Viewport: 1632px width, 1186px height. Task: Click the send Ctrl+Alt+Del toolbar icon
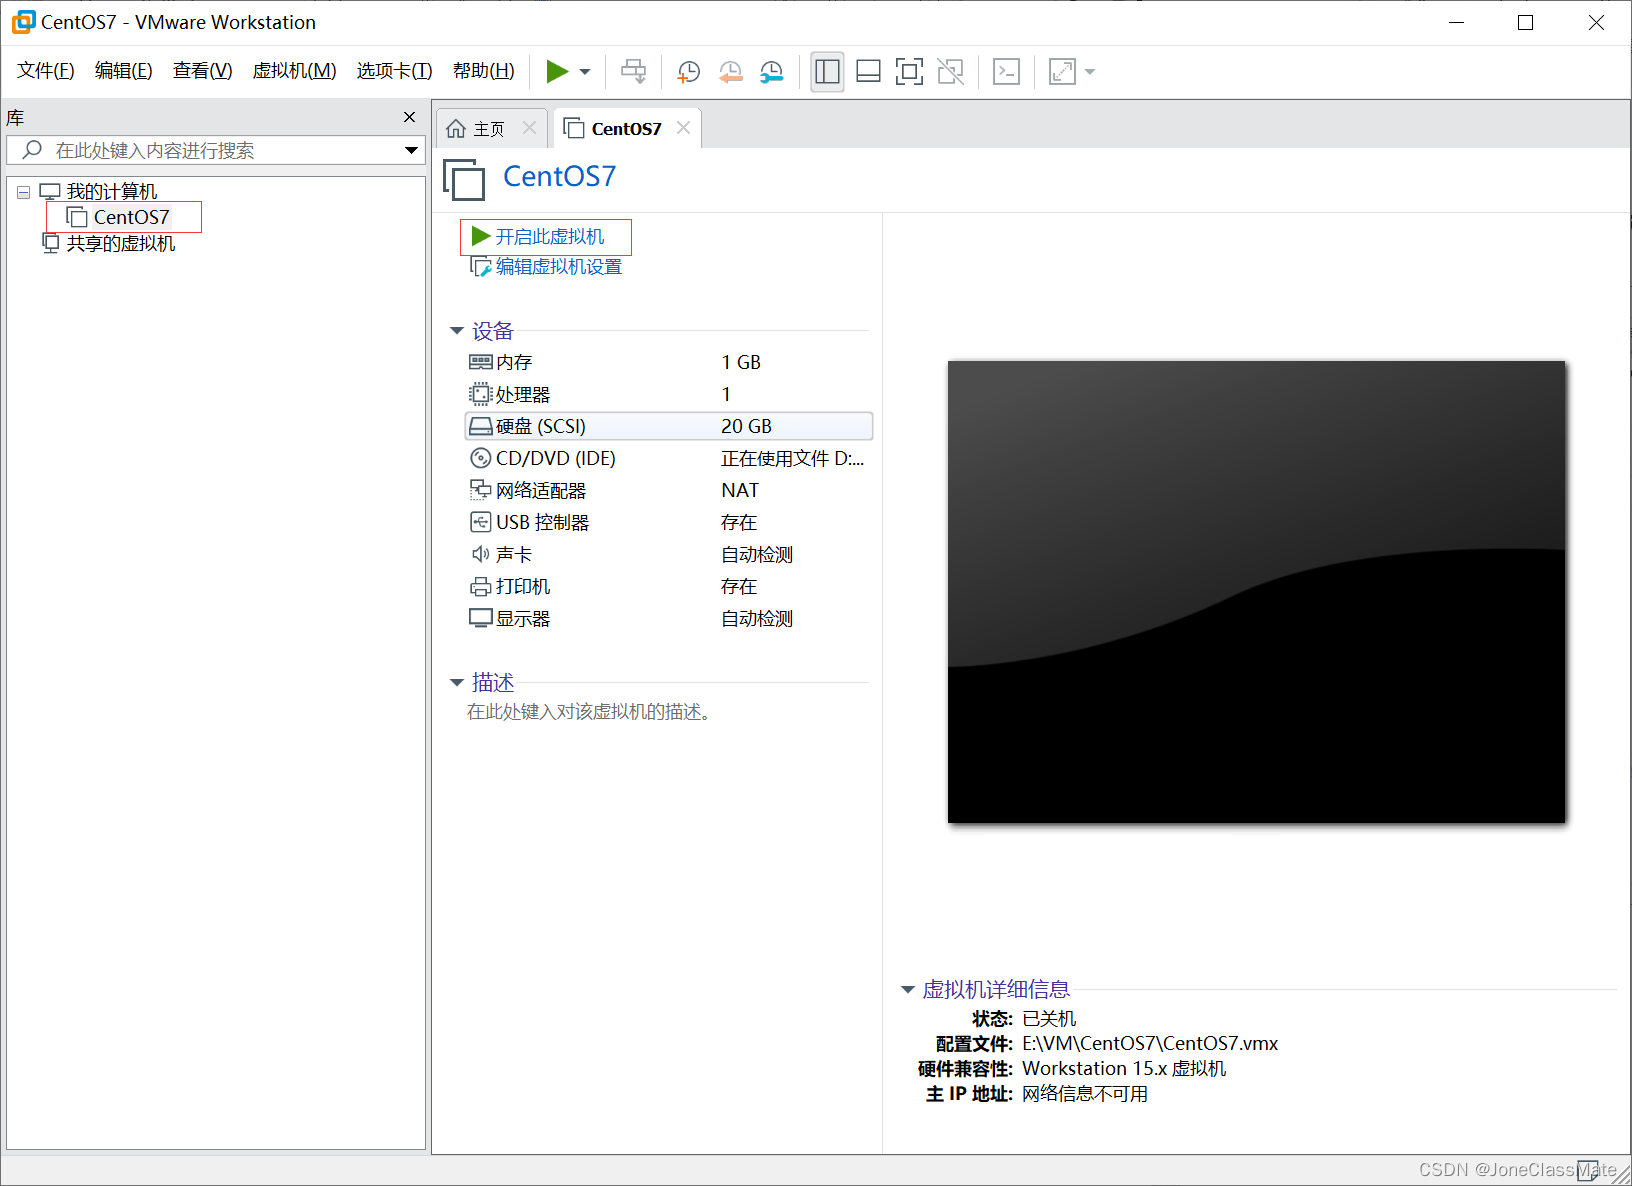point(633,71)
